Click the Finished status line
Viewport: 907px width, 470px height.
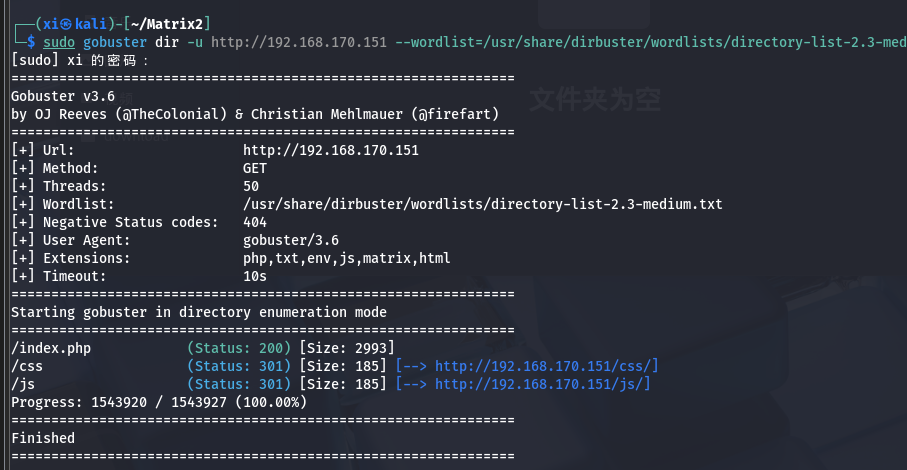(43, 438)
